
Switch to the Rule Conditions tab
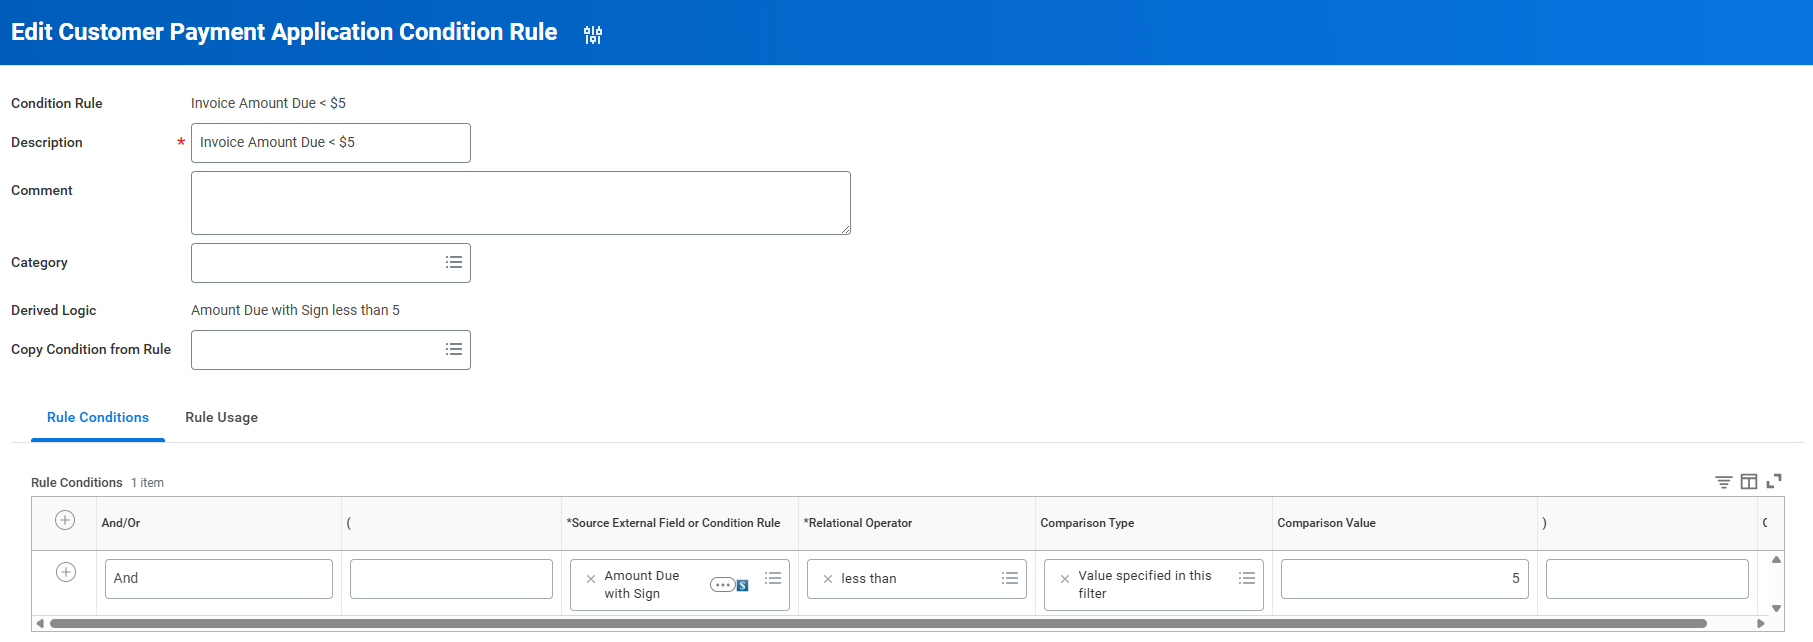point(98,417)
